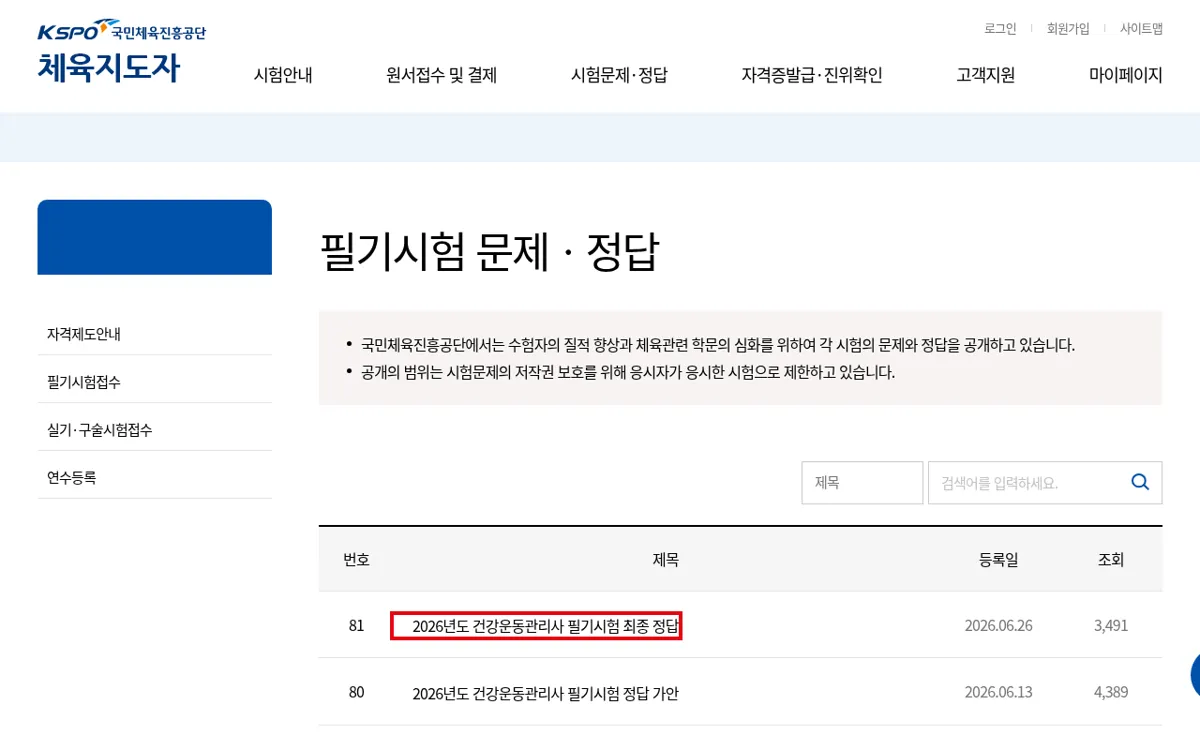
Task: Open the 자격증발급·진위확인 menu
Action: [812, 75]
